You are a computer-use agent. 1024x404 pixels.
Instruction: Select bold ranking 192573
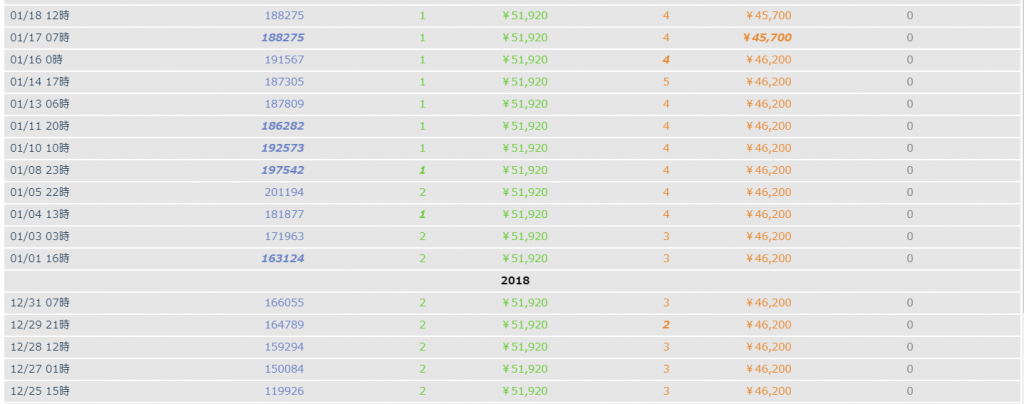[282, 148]
